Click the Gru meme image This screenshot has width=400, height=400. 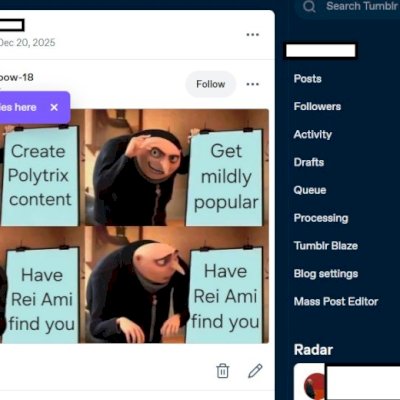point(134,226)
